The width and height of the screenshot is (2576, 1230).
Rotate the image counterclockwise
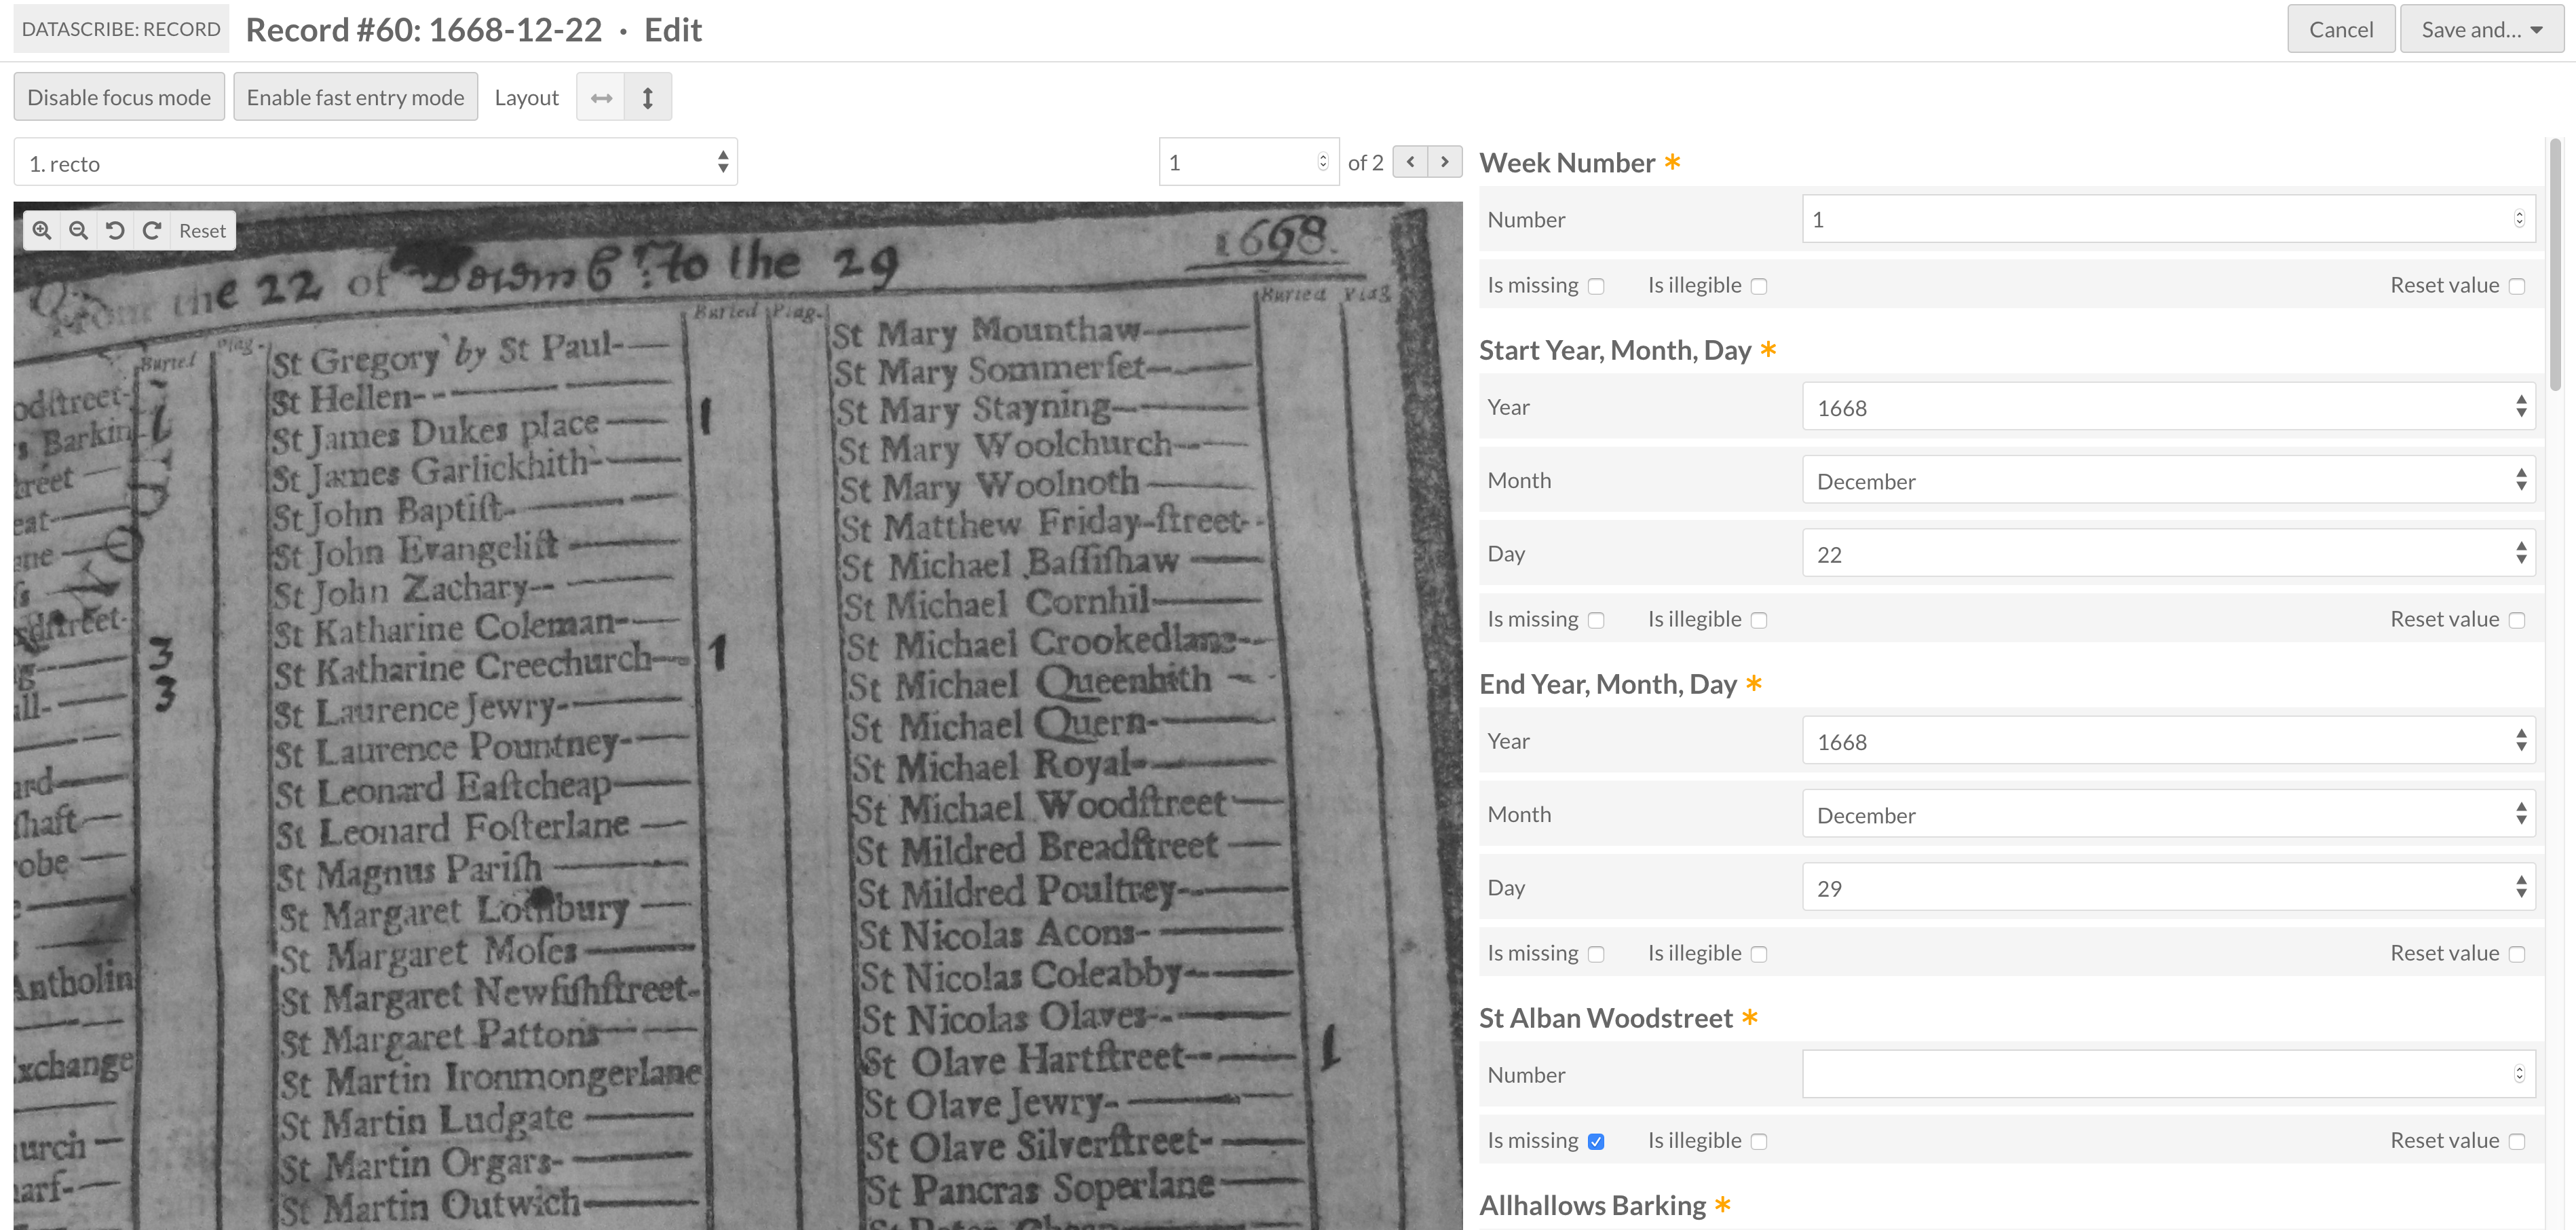tap(115, 231)
